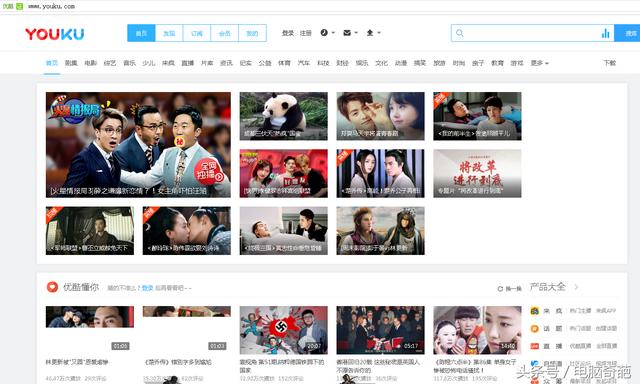Open the upload arrow icon
This screenshot has height=384, width=640.
370,33
